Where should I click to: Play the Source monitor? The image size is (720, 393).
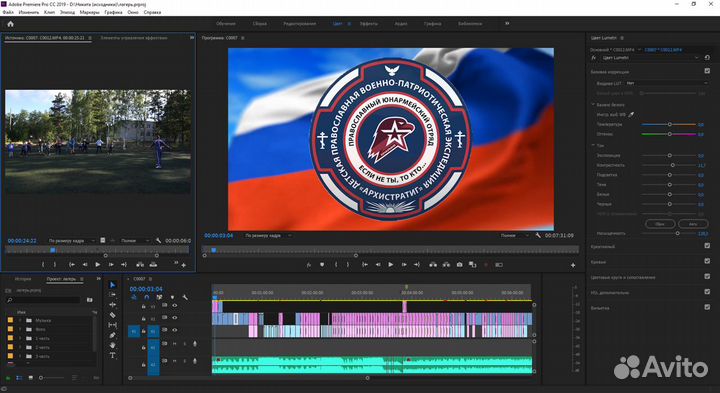click(x=97, y=264)
